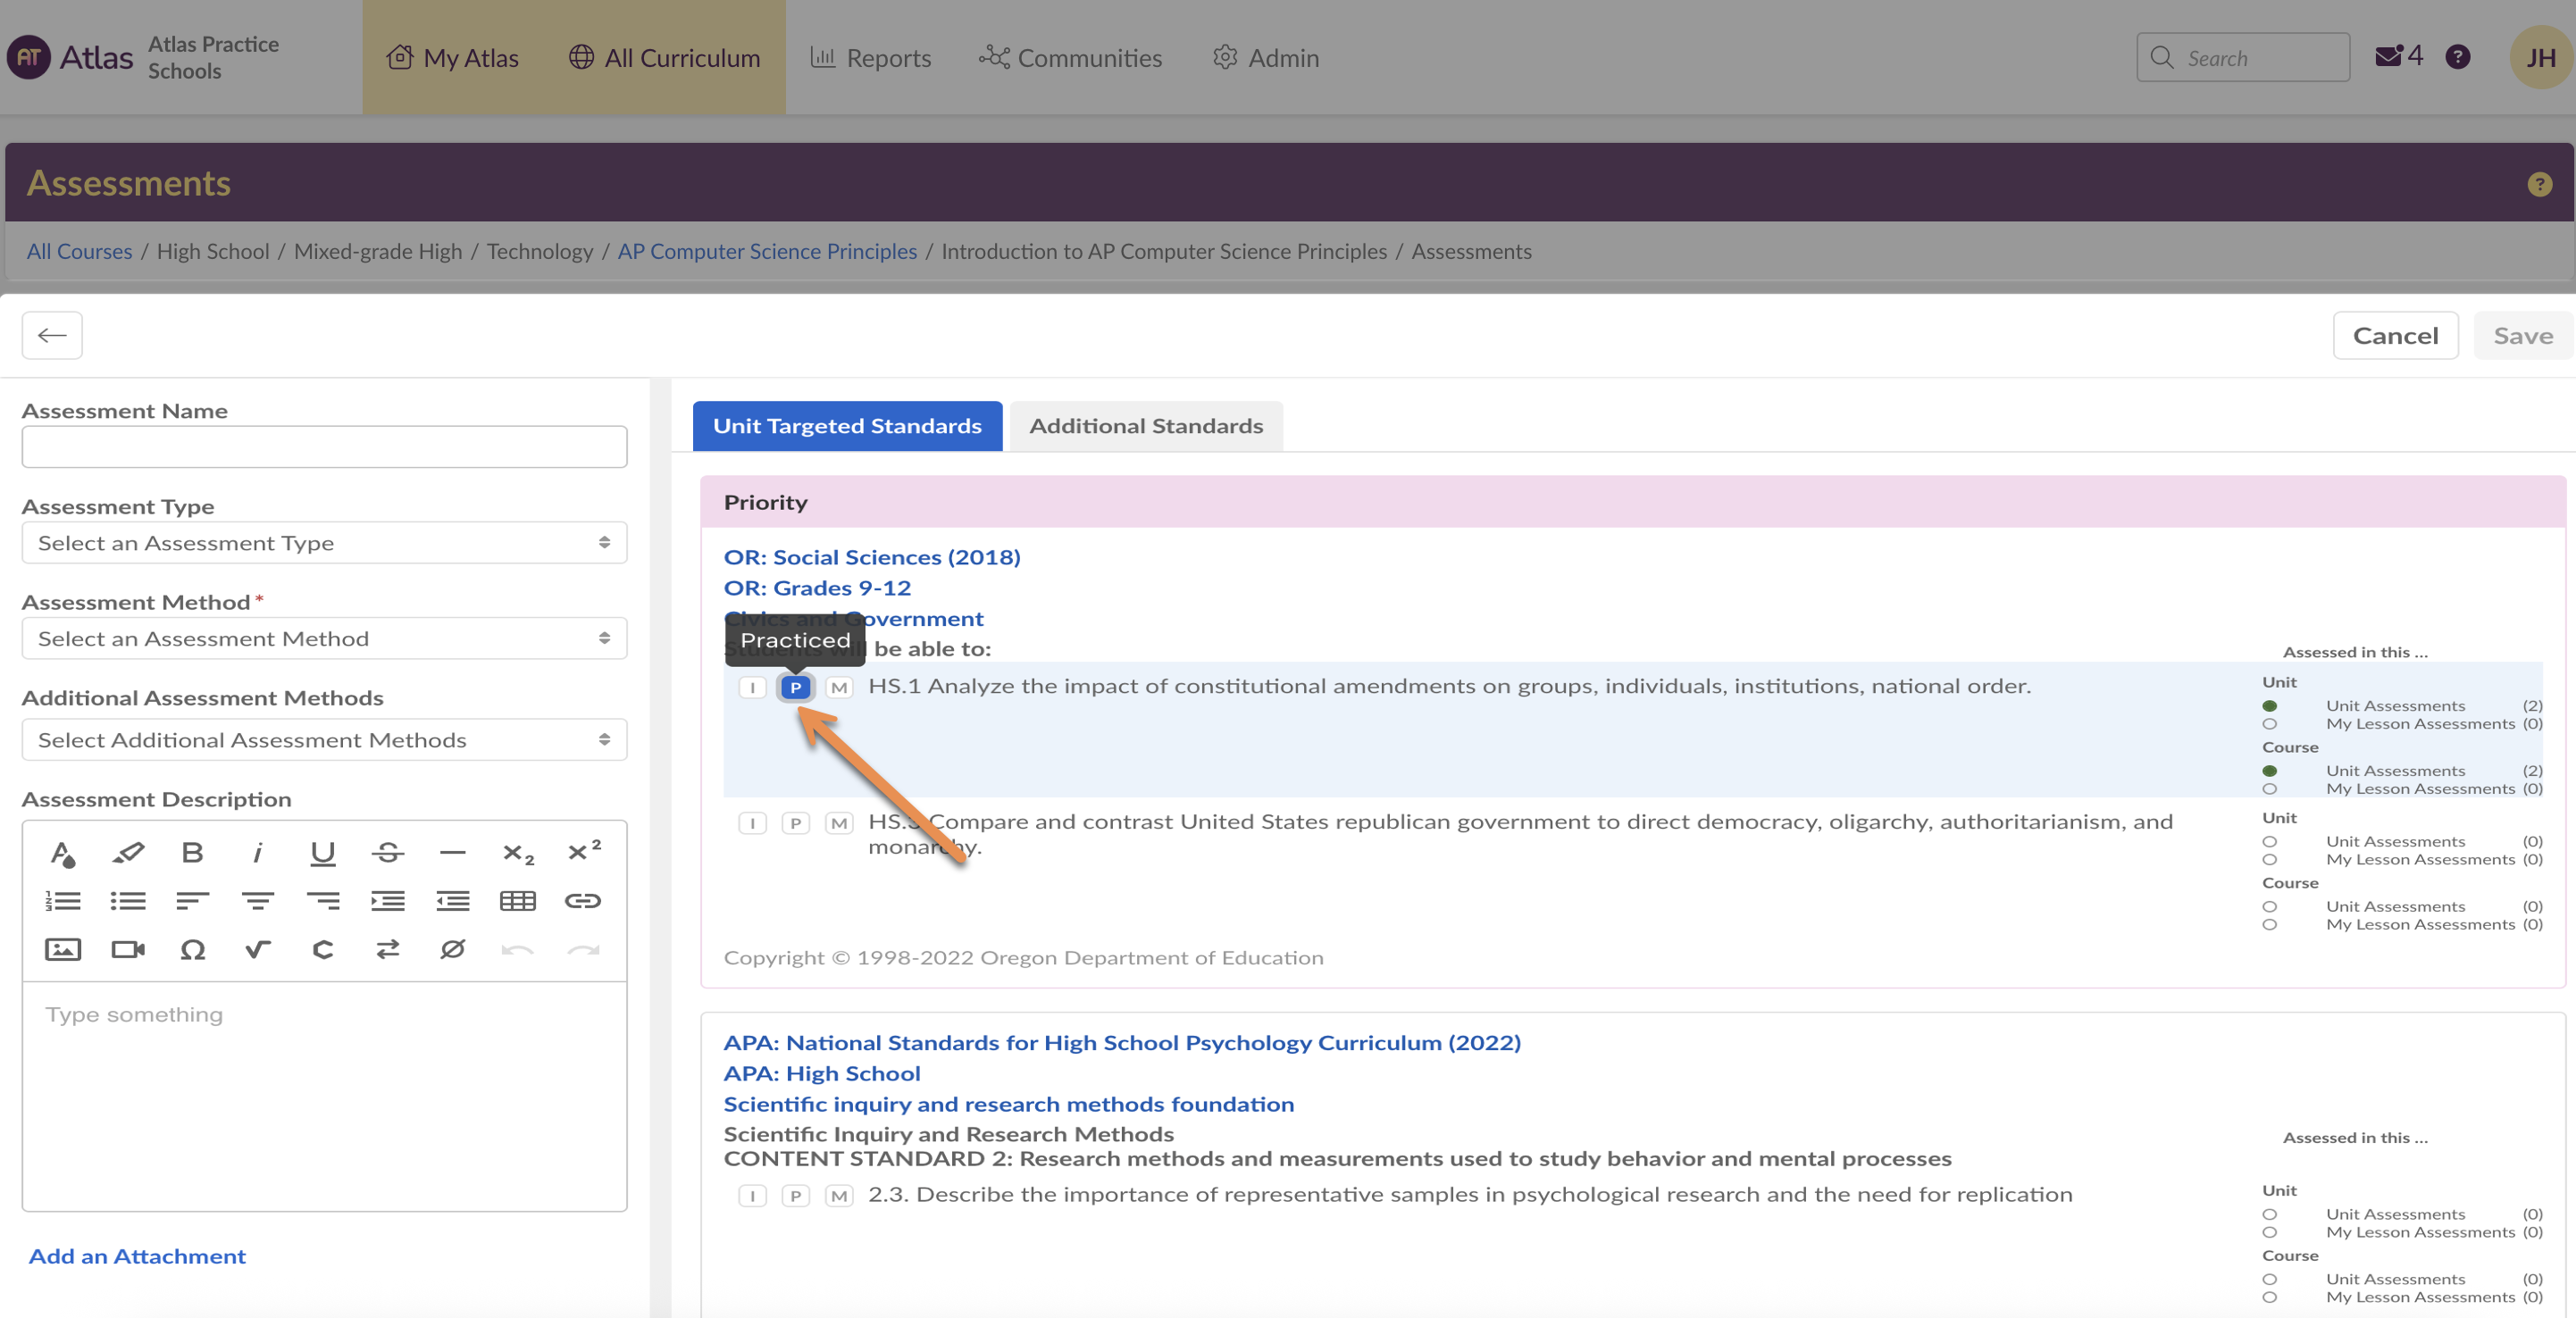Click the Bold formatting icon
Image resolution: width=2576 pixels, height=1318 pixels.
(192, 853)
